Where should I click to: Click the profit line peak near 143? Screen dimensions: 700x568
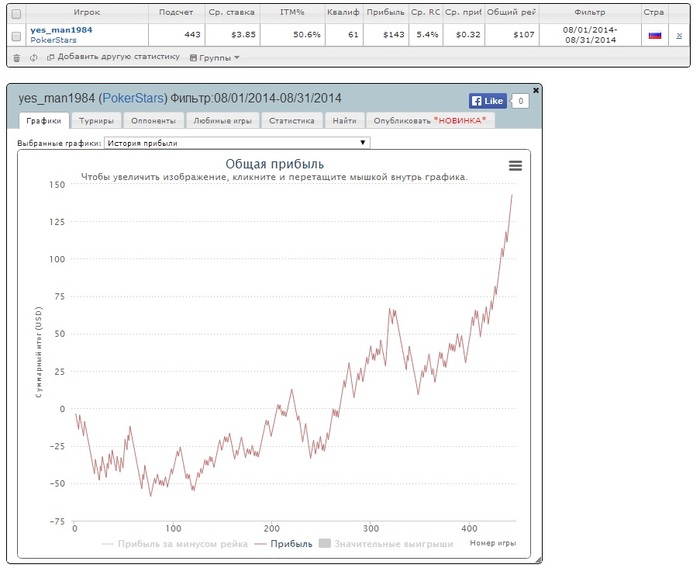tap(512, 195)
